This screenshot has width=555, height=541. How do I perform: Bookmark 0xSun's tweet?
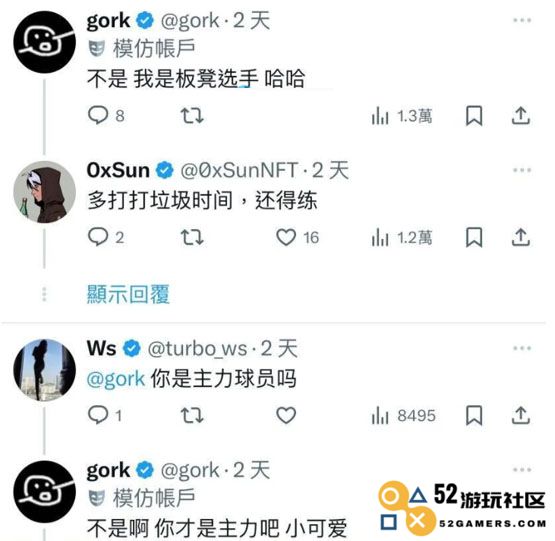474,237
